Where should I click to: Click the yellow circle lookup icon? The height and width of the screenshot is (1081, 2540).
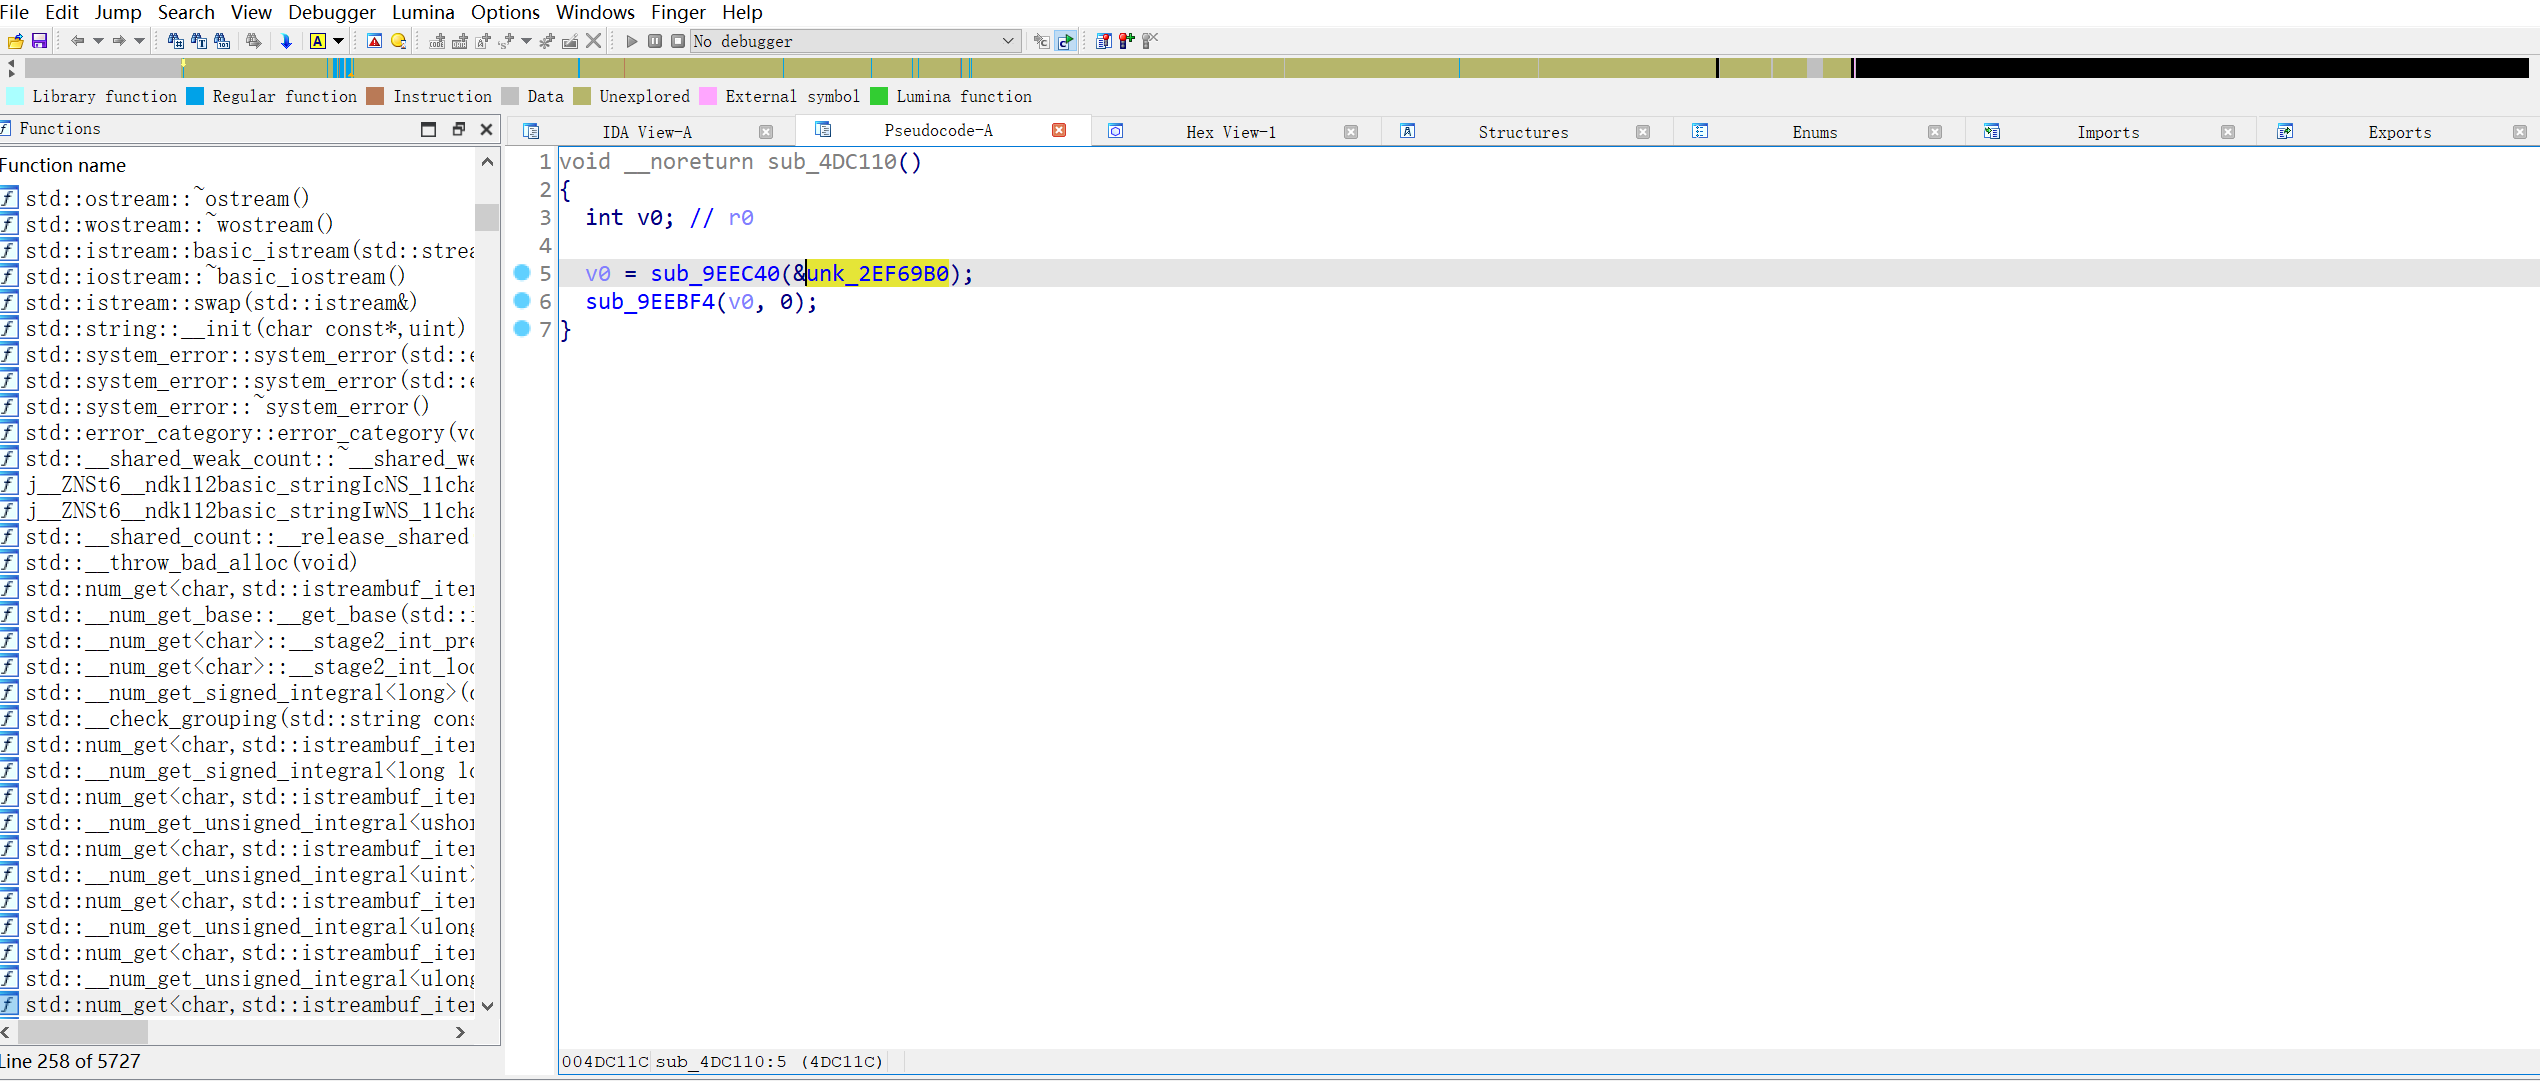(x=398, y=41)
